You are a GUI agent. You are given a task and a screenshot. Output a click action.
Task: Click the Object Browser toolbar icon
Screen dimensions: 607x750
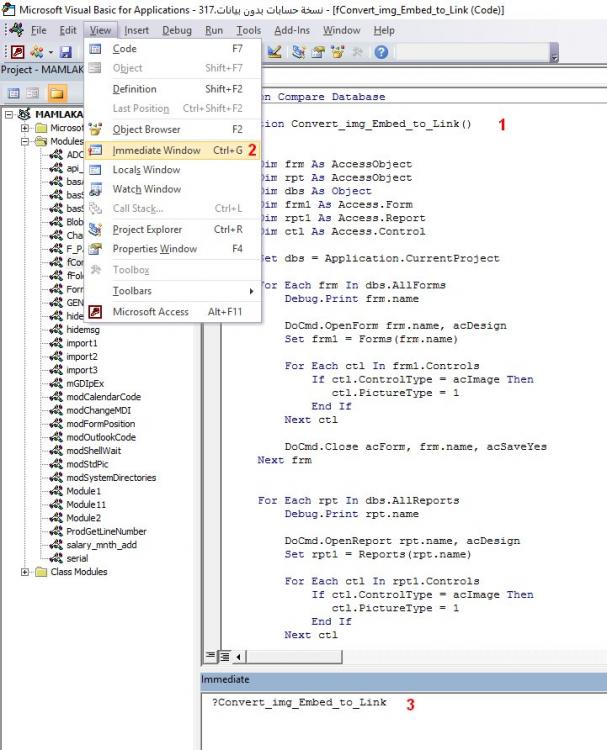(x=338, y=52)
